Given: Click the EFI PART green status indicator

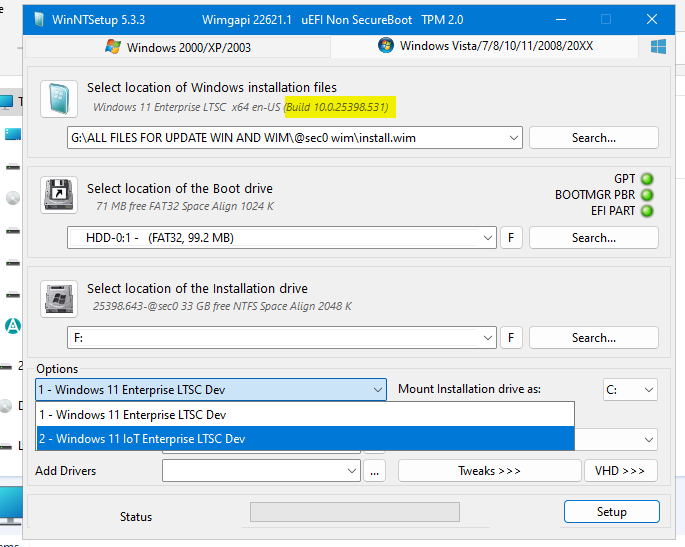Looking at the screenshot, I should coord(647,211).
